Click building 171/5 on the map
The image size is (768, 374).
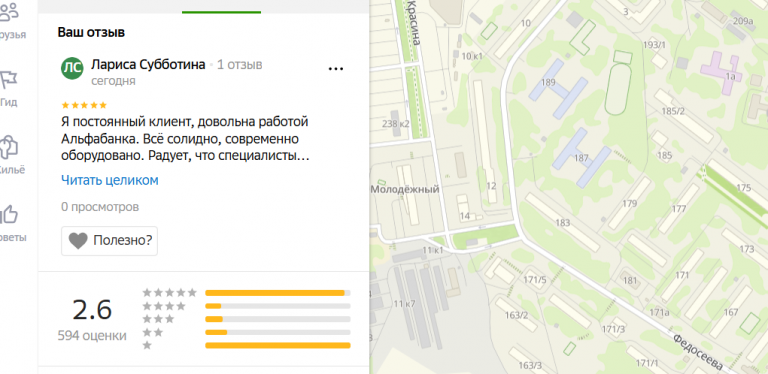coord(535,280)
